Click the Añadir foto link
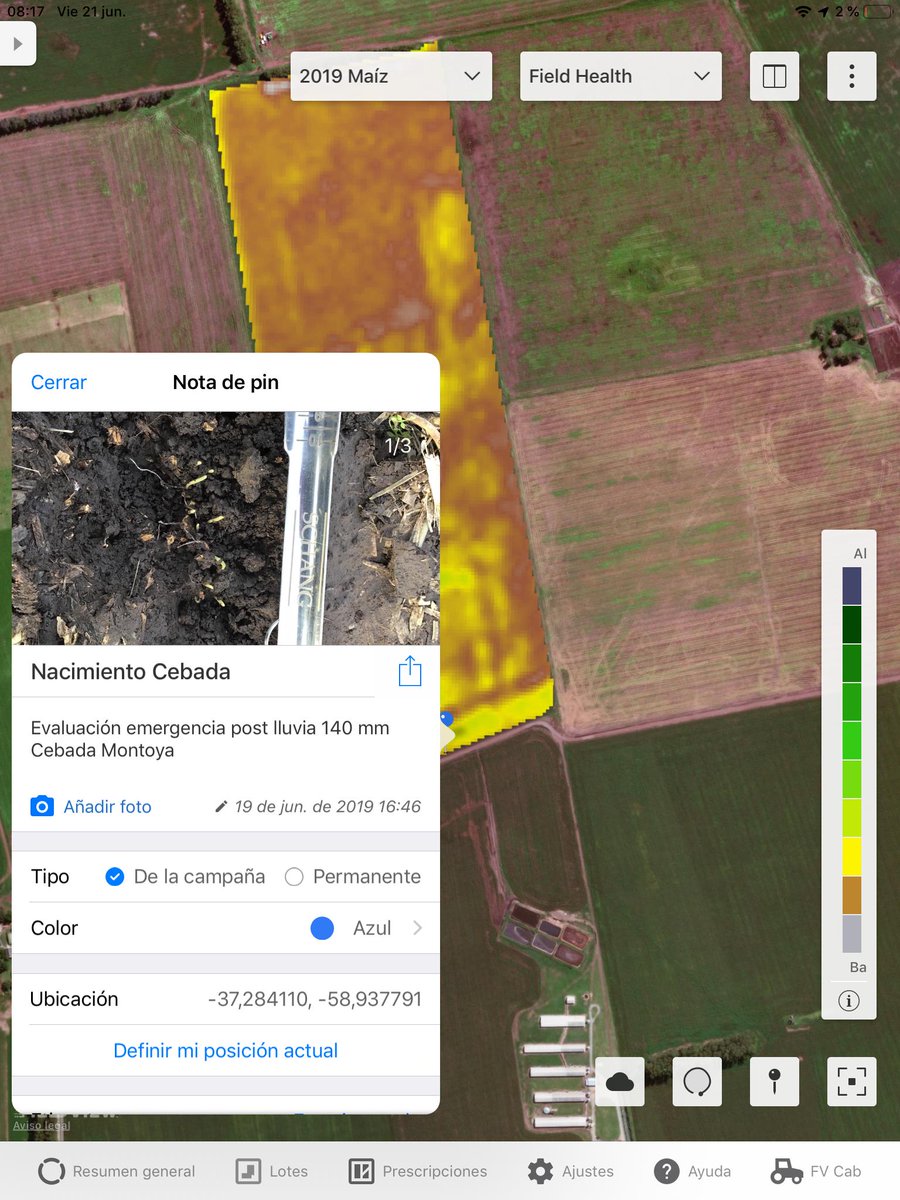The width and height of the screenshot is (900, 1200). (108, 806)
